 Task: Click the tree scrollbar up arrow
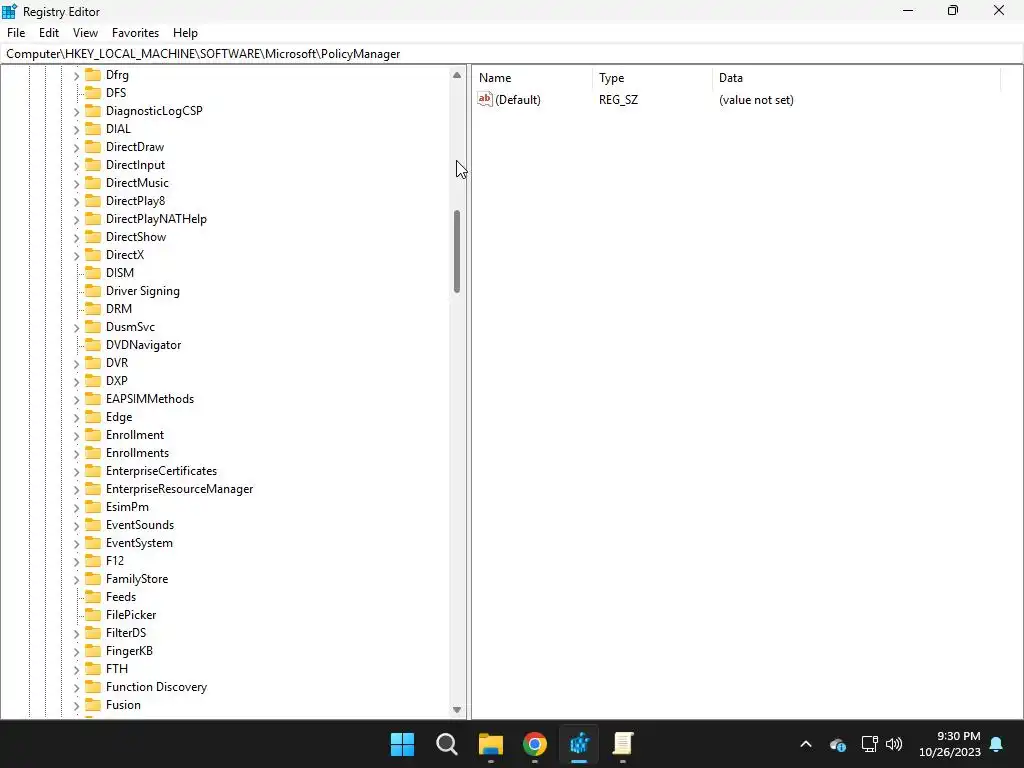coord(456,75)
